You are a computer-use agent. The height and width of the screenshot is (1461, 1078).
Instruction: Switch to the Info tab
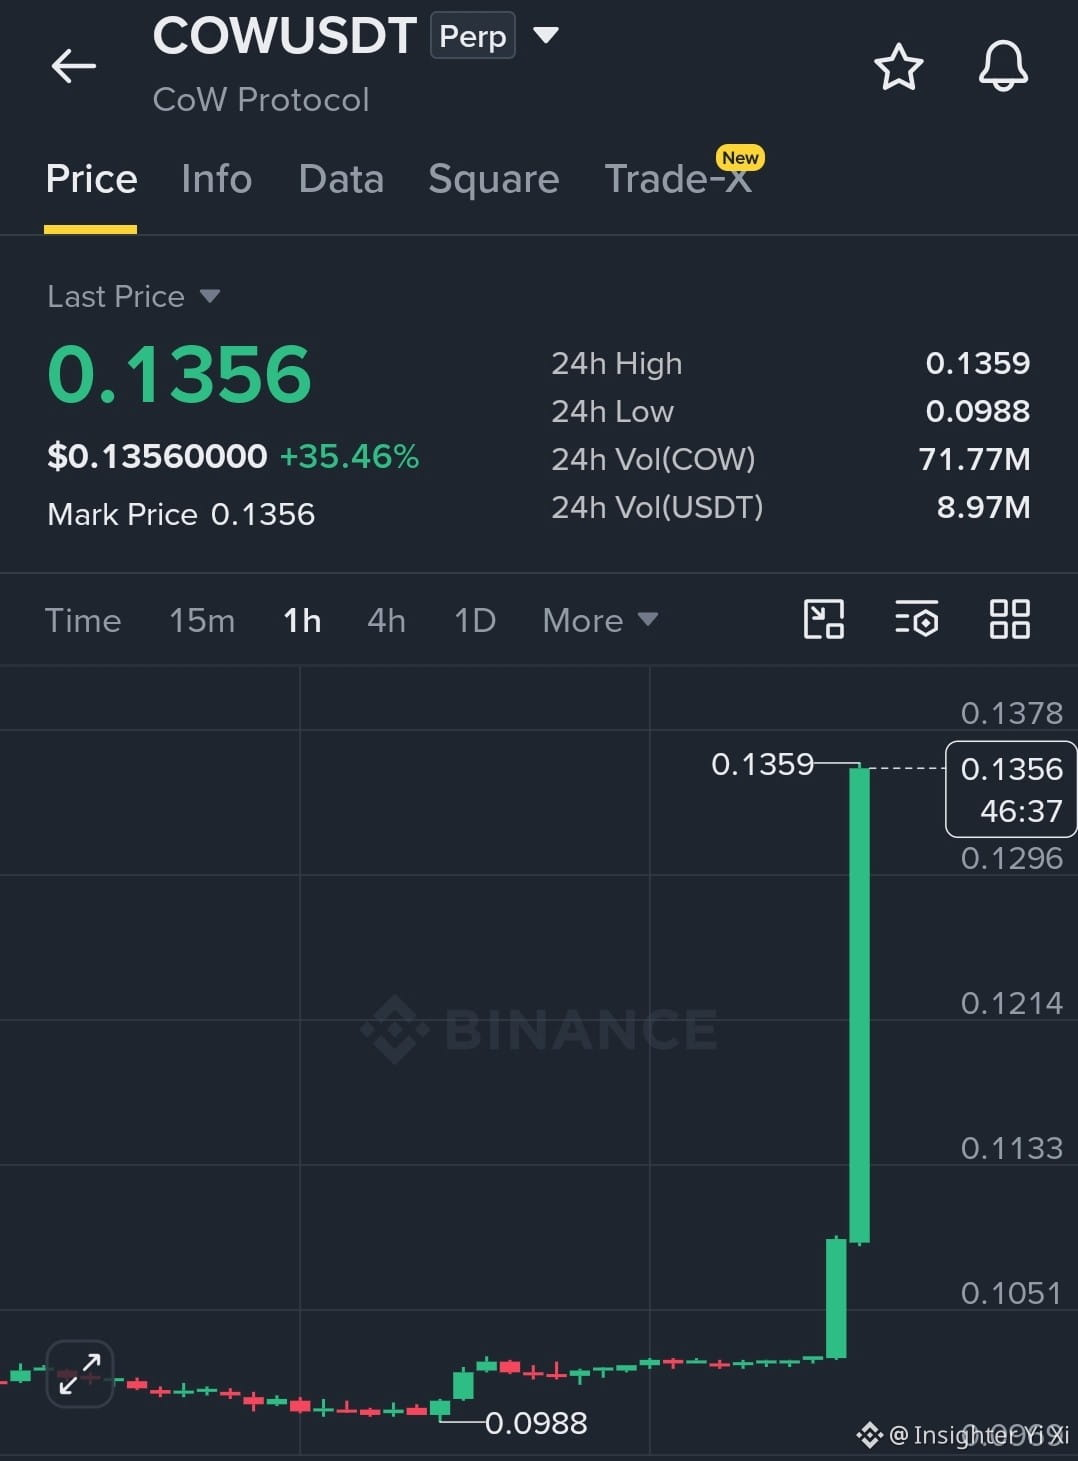click(216, 179)
